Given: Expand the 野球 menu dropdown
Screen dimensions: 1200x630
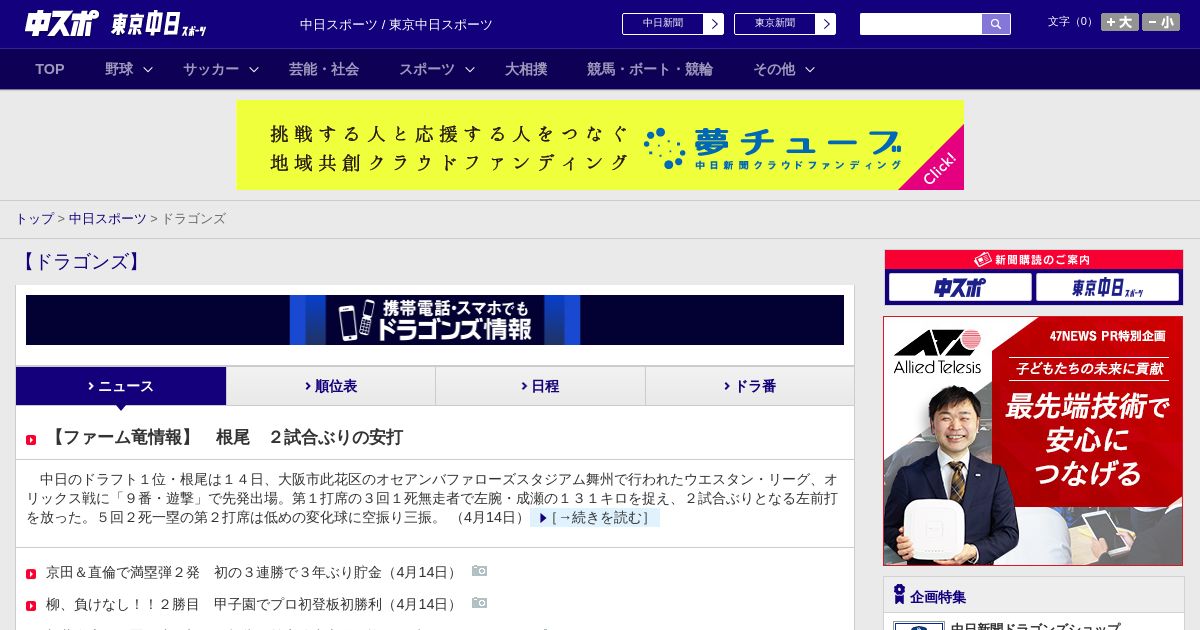Looking at the screenshot, I should click(x=129, y=69).
